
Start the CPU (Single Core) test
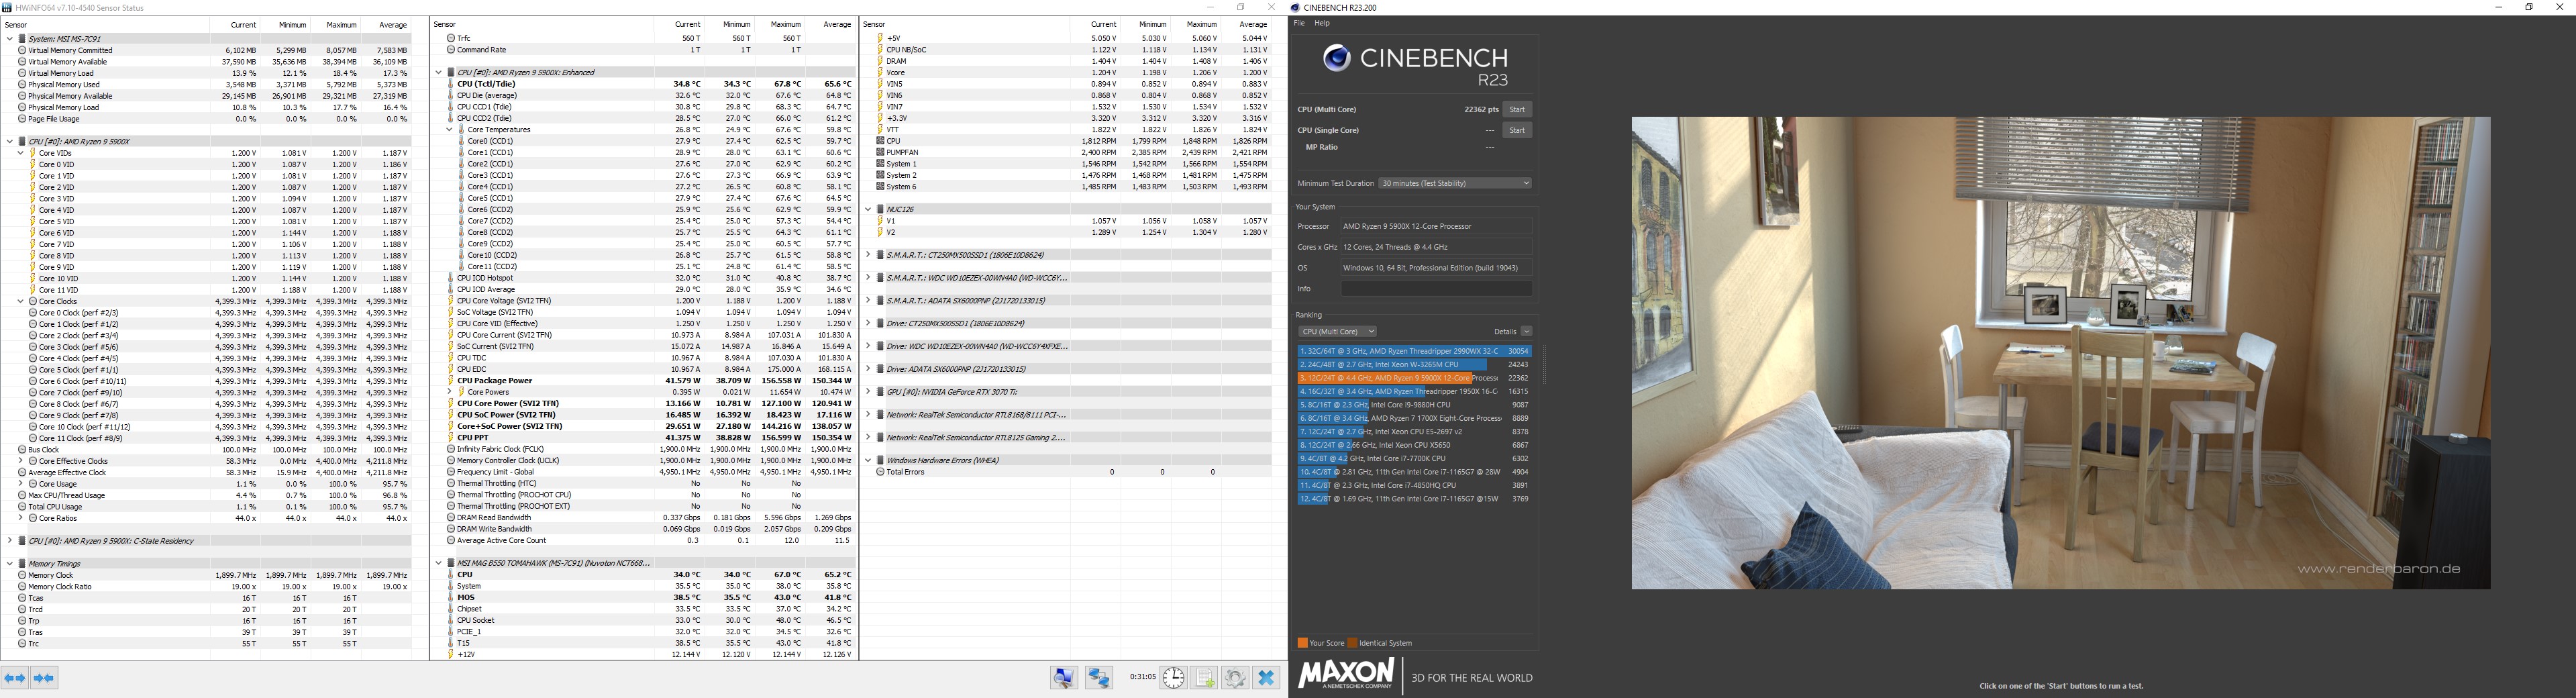1517,130
